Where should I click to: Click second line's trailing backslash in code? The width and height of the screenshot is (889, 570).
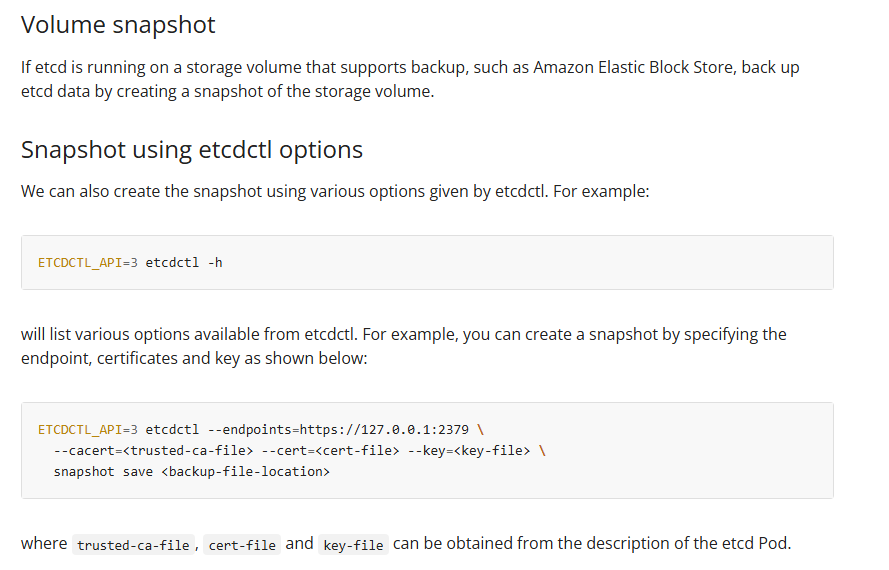(x=542, y=451)
